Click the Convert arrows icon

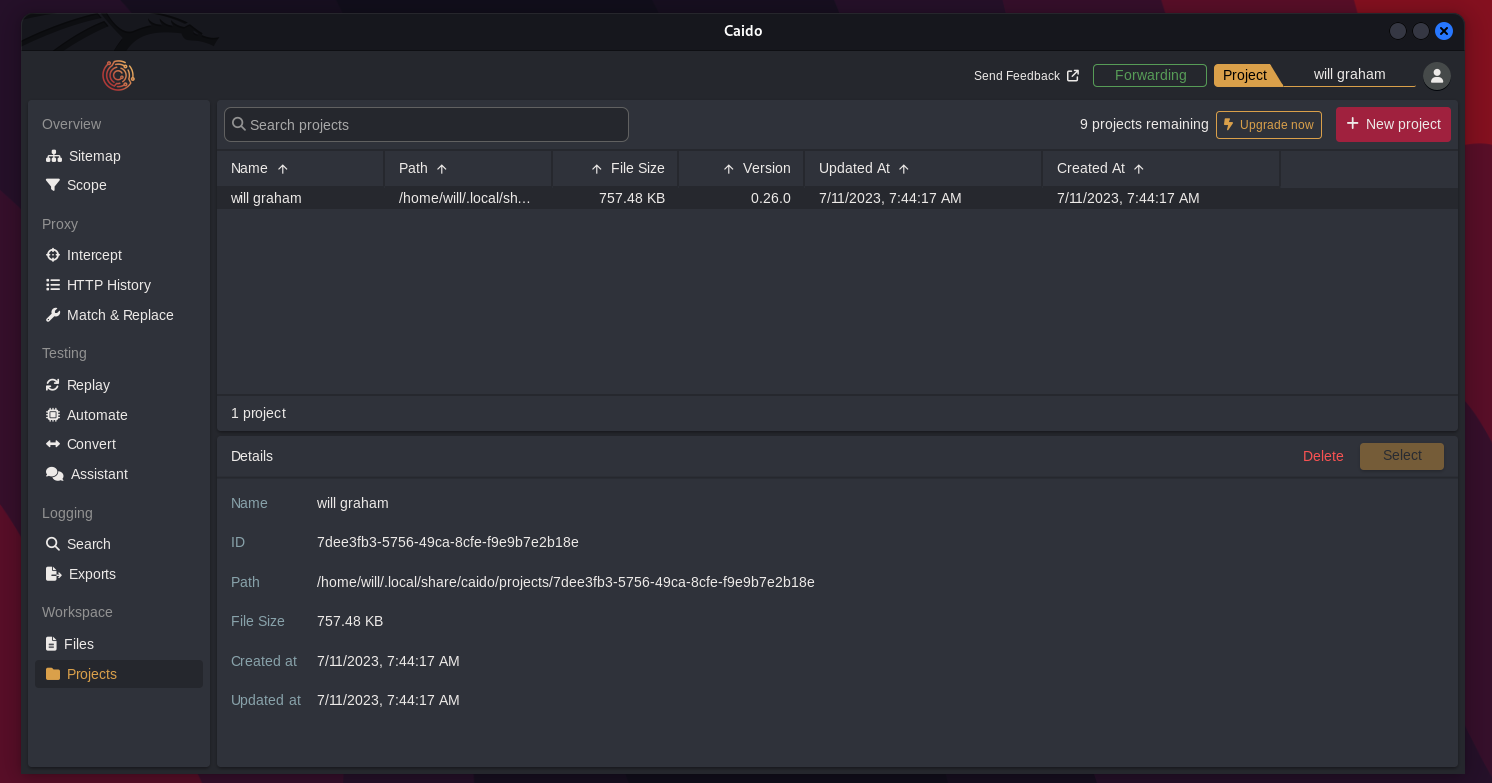[x=53, y=444]
